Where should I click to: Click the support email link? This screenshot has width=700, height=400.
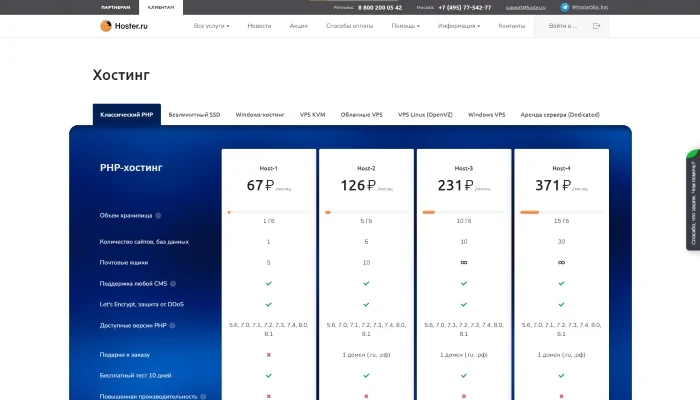[525, 8]
